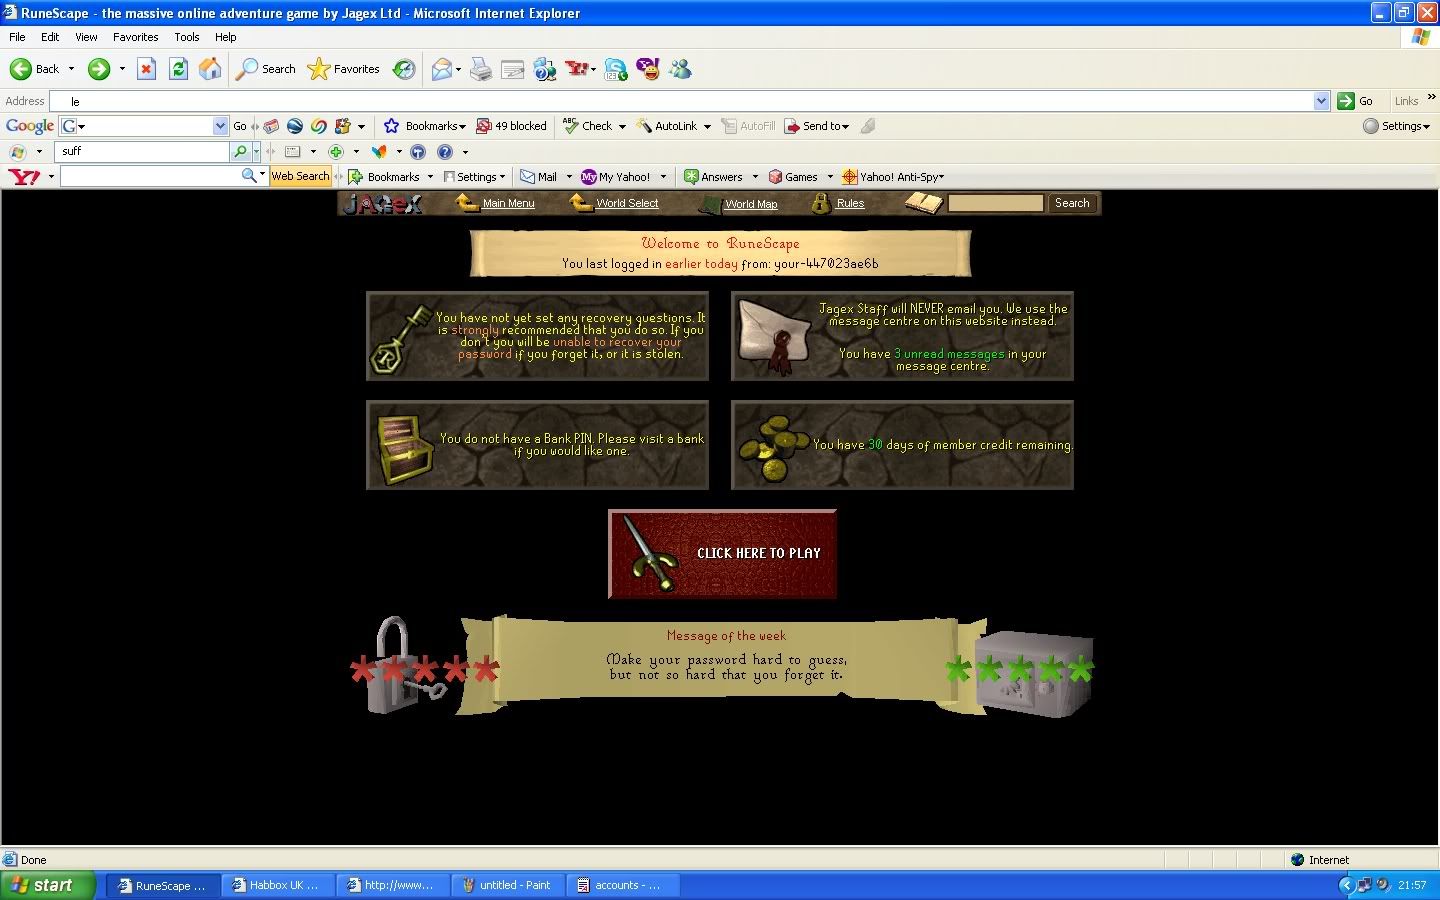Click the World Map link

pos(750,204)
